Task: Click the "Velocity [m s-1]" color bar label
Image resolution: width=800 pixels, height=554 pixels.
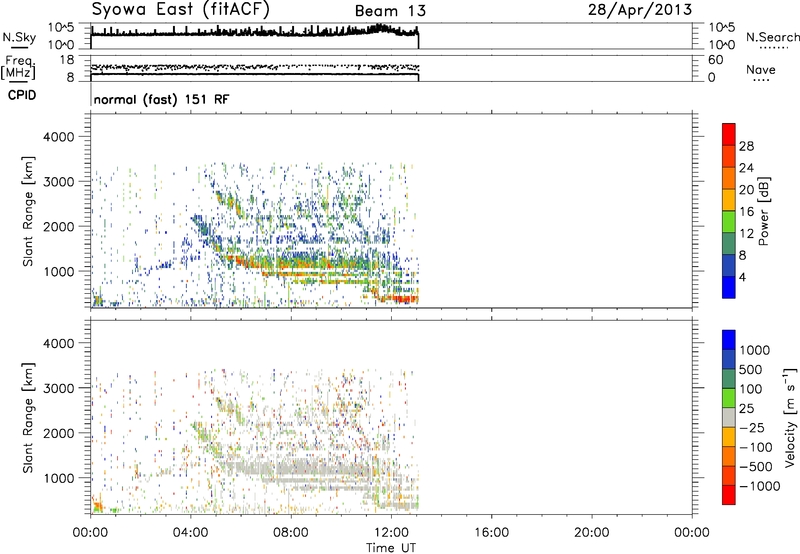Action: [790, 417]
